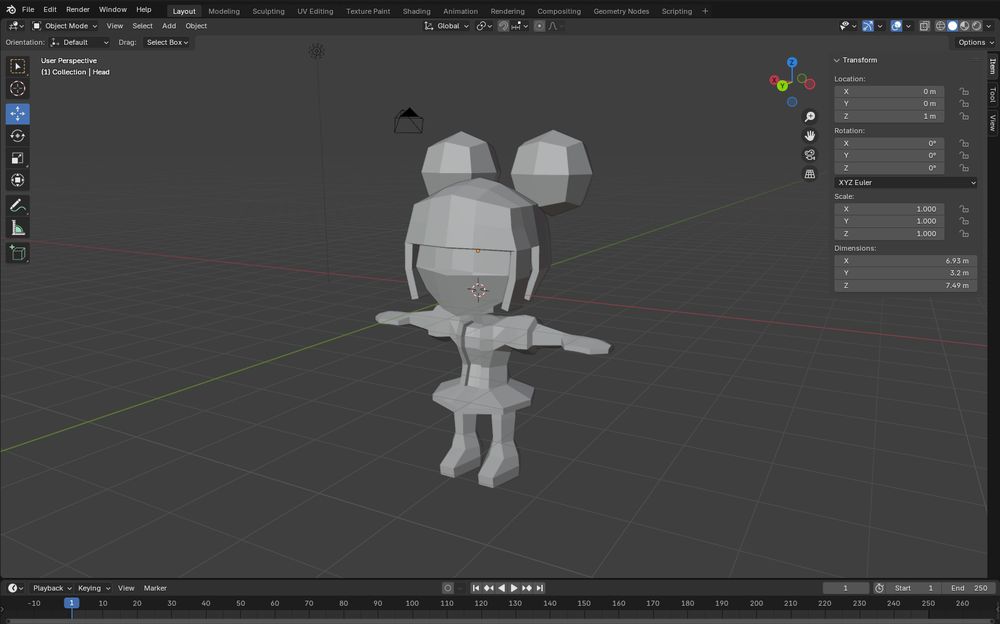Switch to the Shading workspace tab
1000x624 pixels.
(416, 11)
